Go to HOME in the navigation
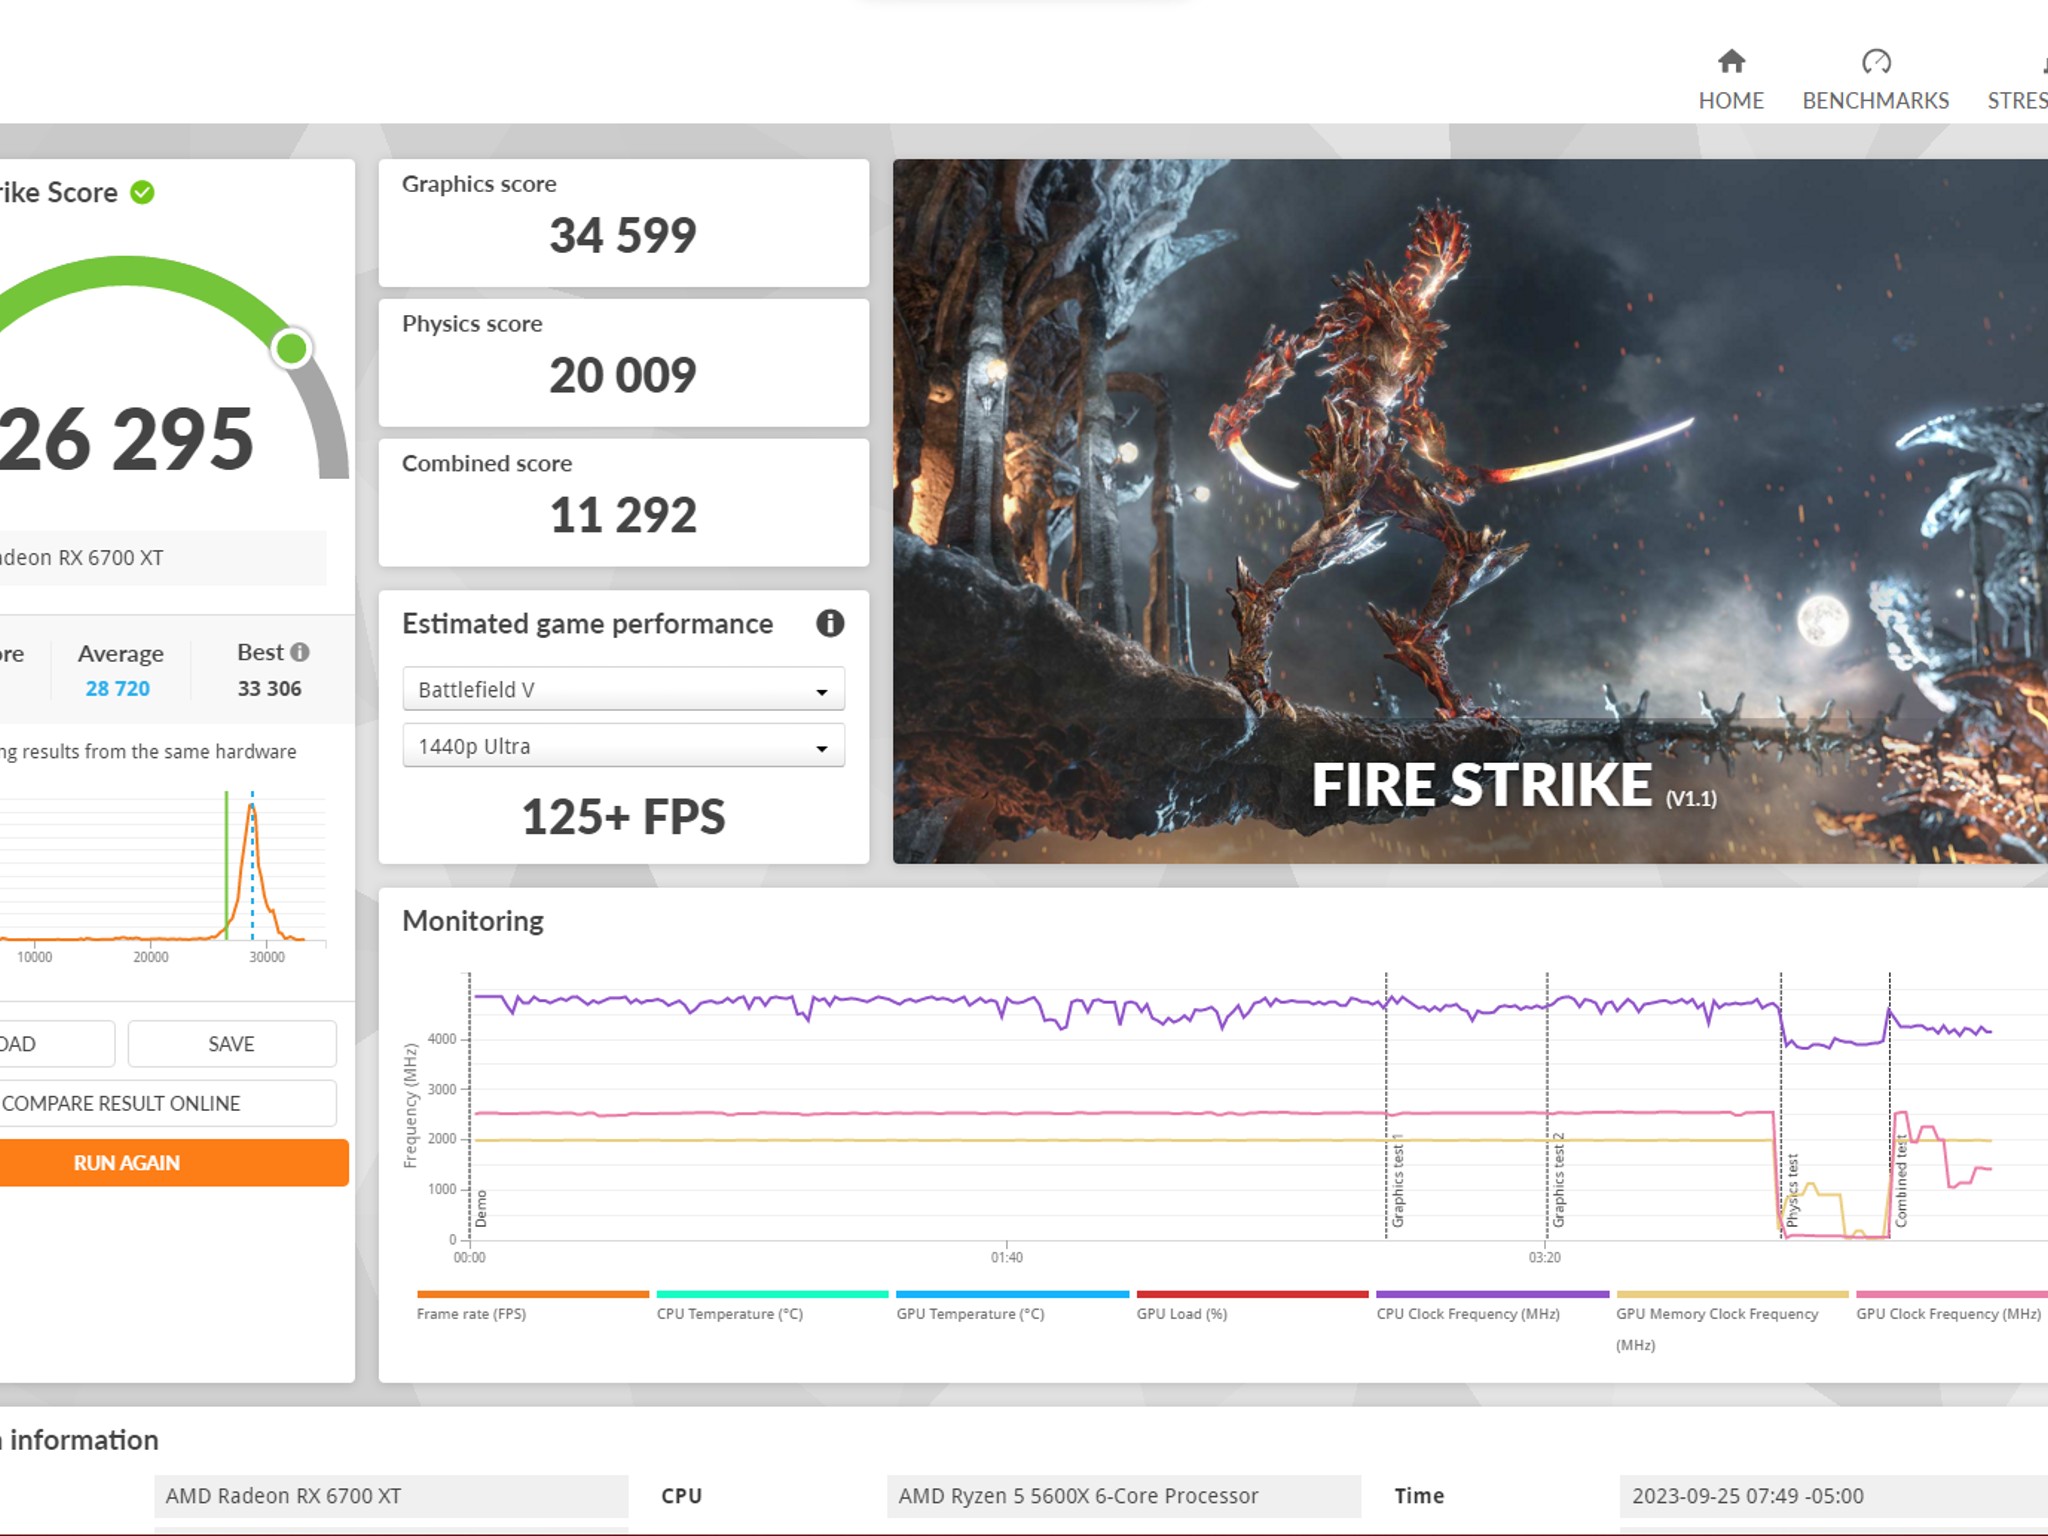 1731,101
